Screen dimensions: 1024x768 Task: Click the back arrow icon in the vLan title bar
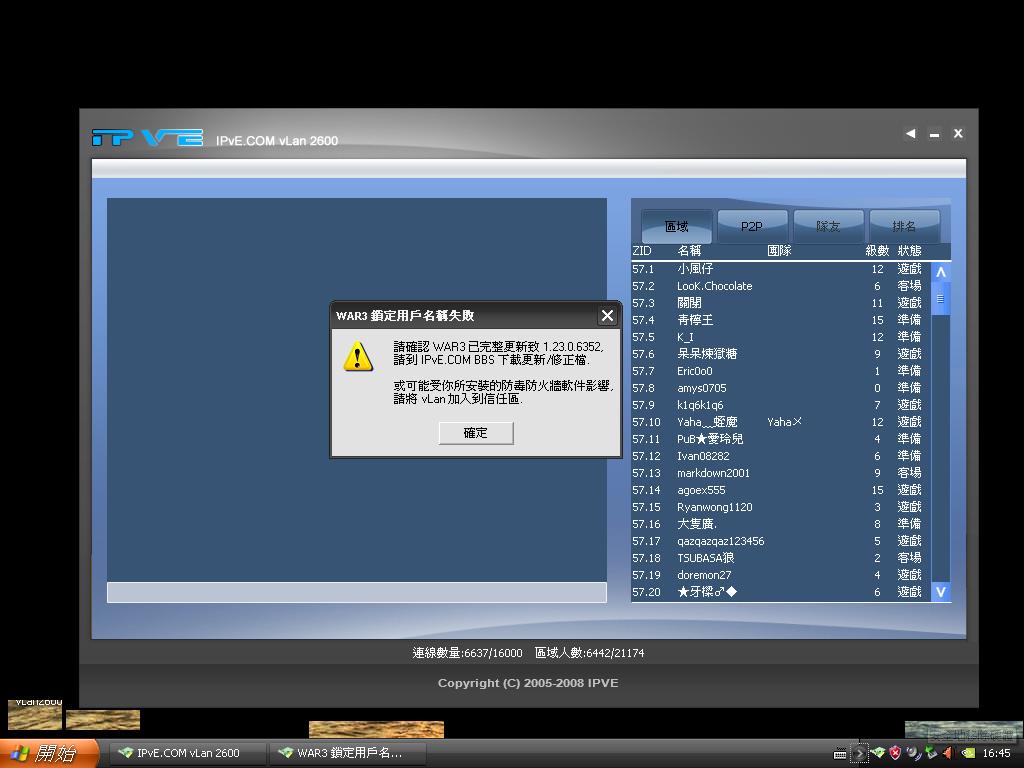[x=910, y=133]
